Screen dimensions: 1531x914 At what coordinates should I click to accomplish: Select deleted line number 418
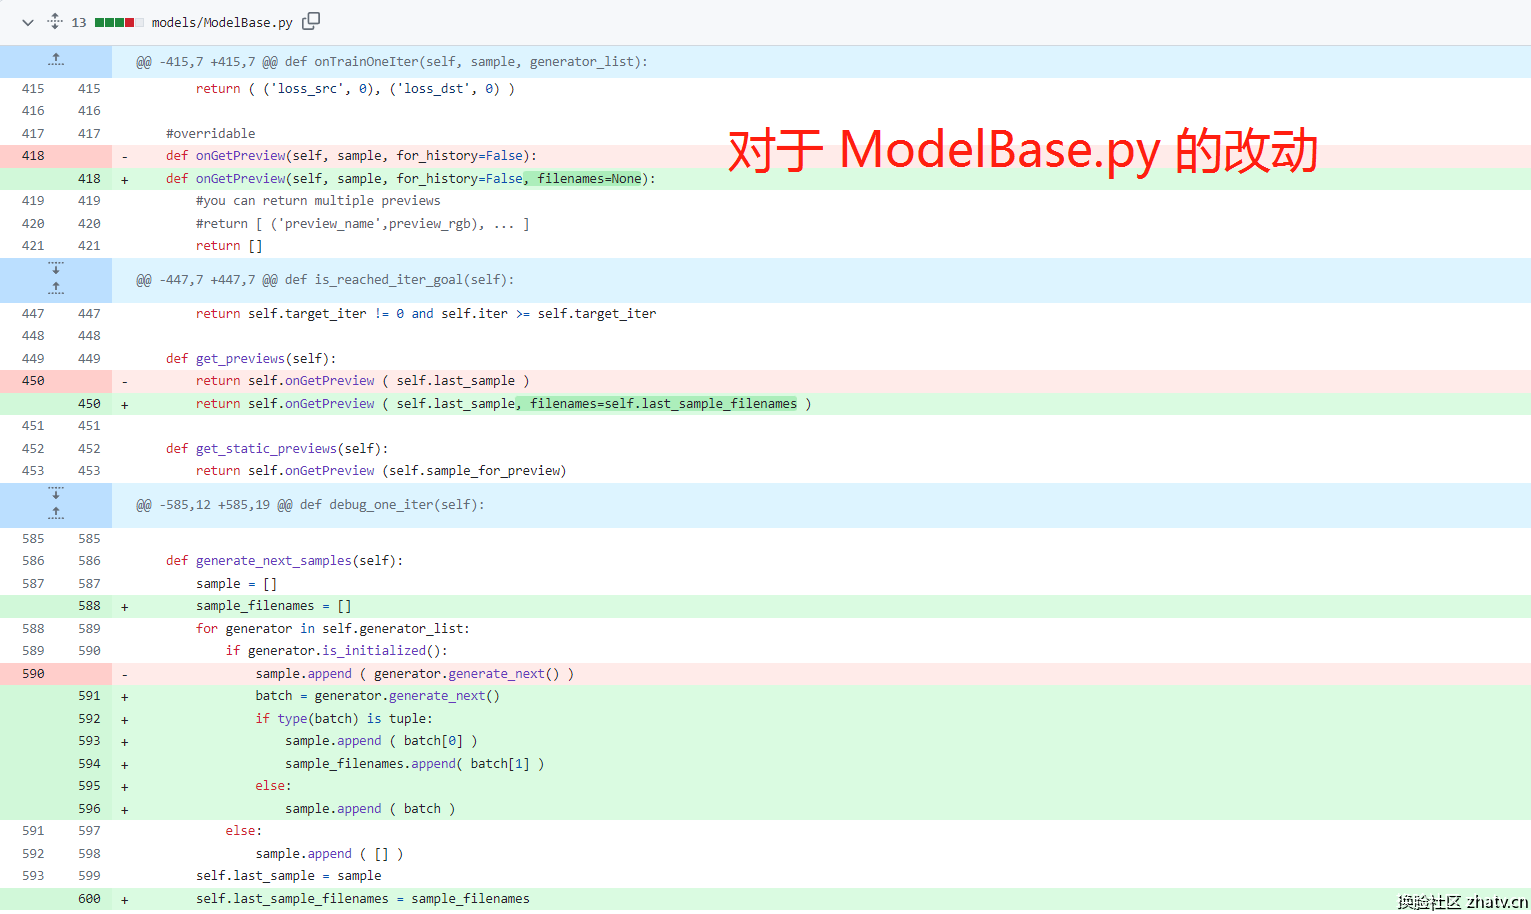33,156
